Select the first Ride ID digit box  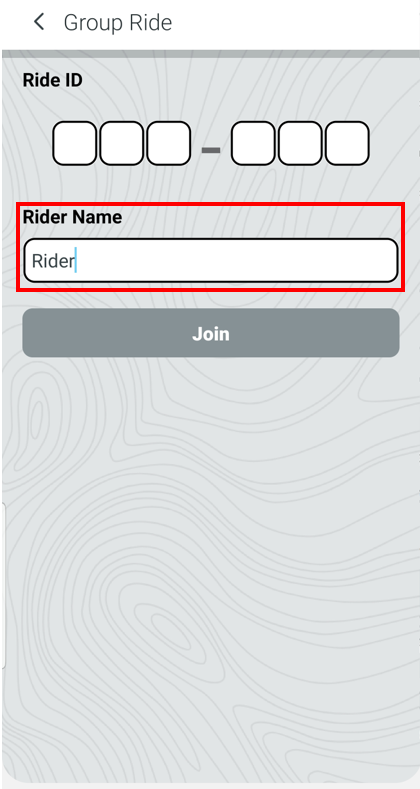(x=74, y=143)
